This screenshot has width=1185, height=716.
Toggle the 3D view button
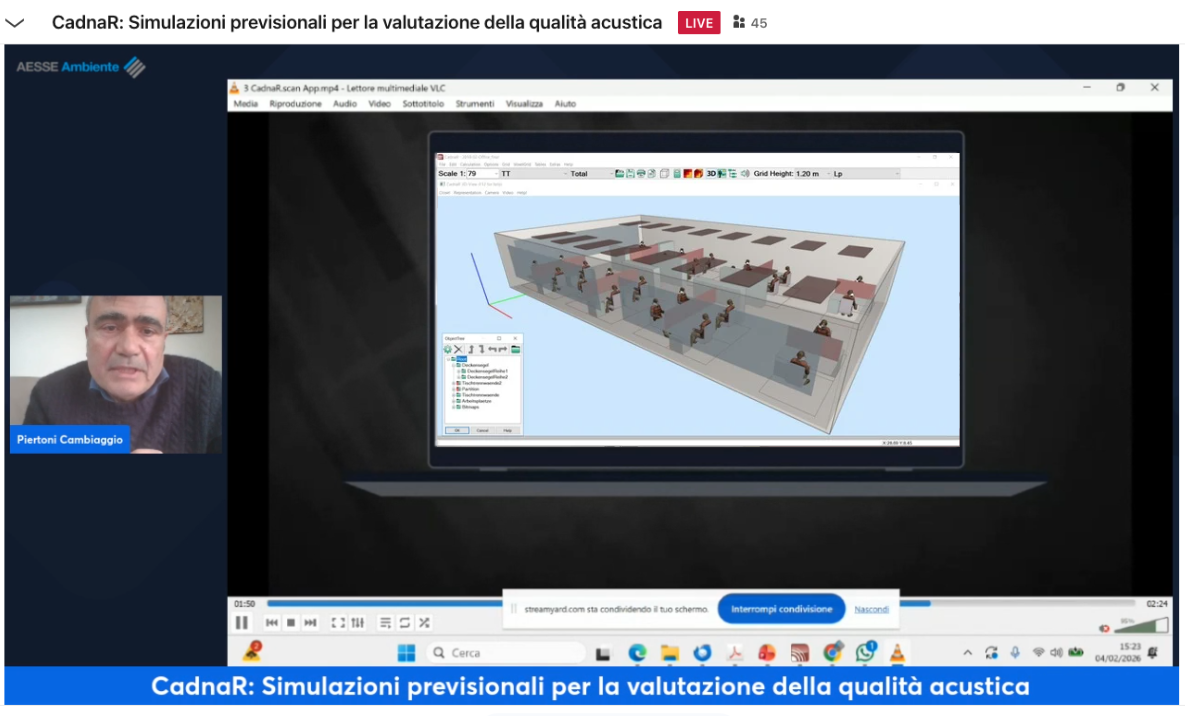711,174
